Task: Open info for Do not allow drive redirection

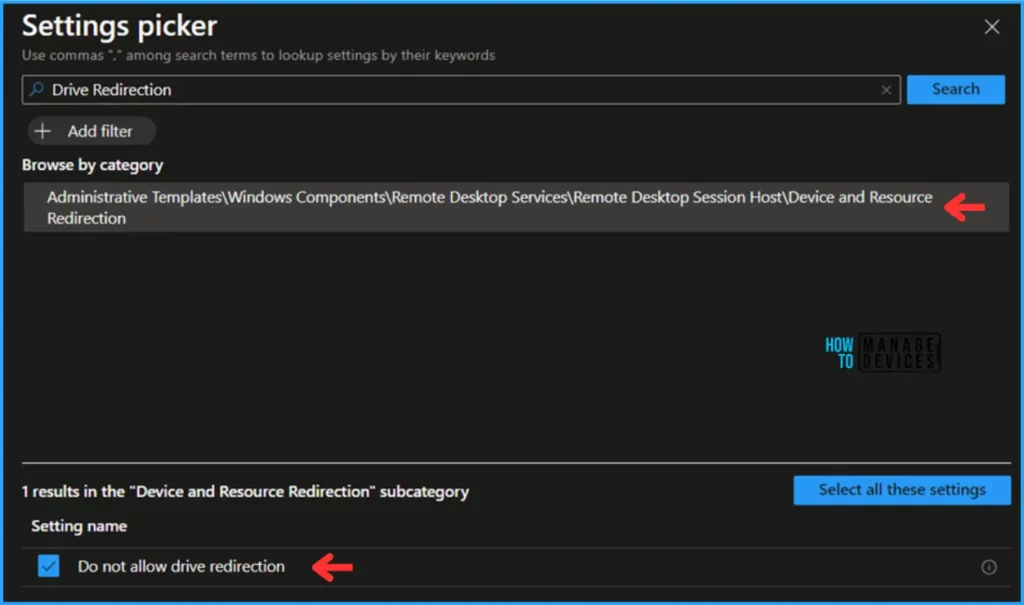Action: 989,567
